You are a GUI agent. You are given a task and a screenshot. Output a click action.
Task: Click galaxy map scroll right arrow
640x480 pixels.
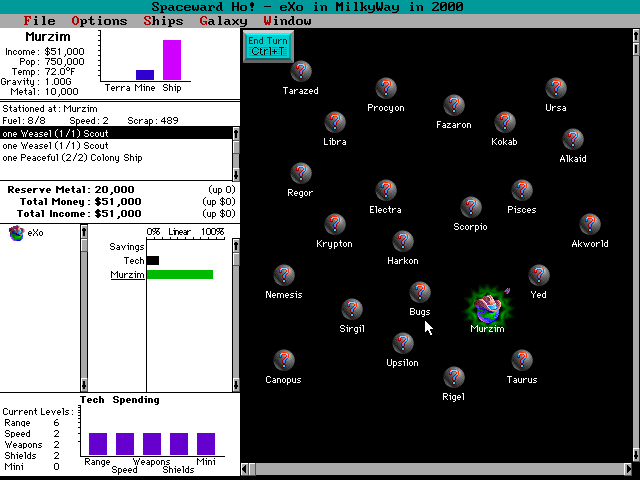pyautogui.click(x=628, y=469)
